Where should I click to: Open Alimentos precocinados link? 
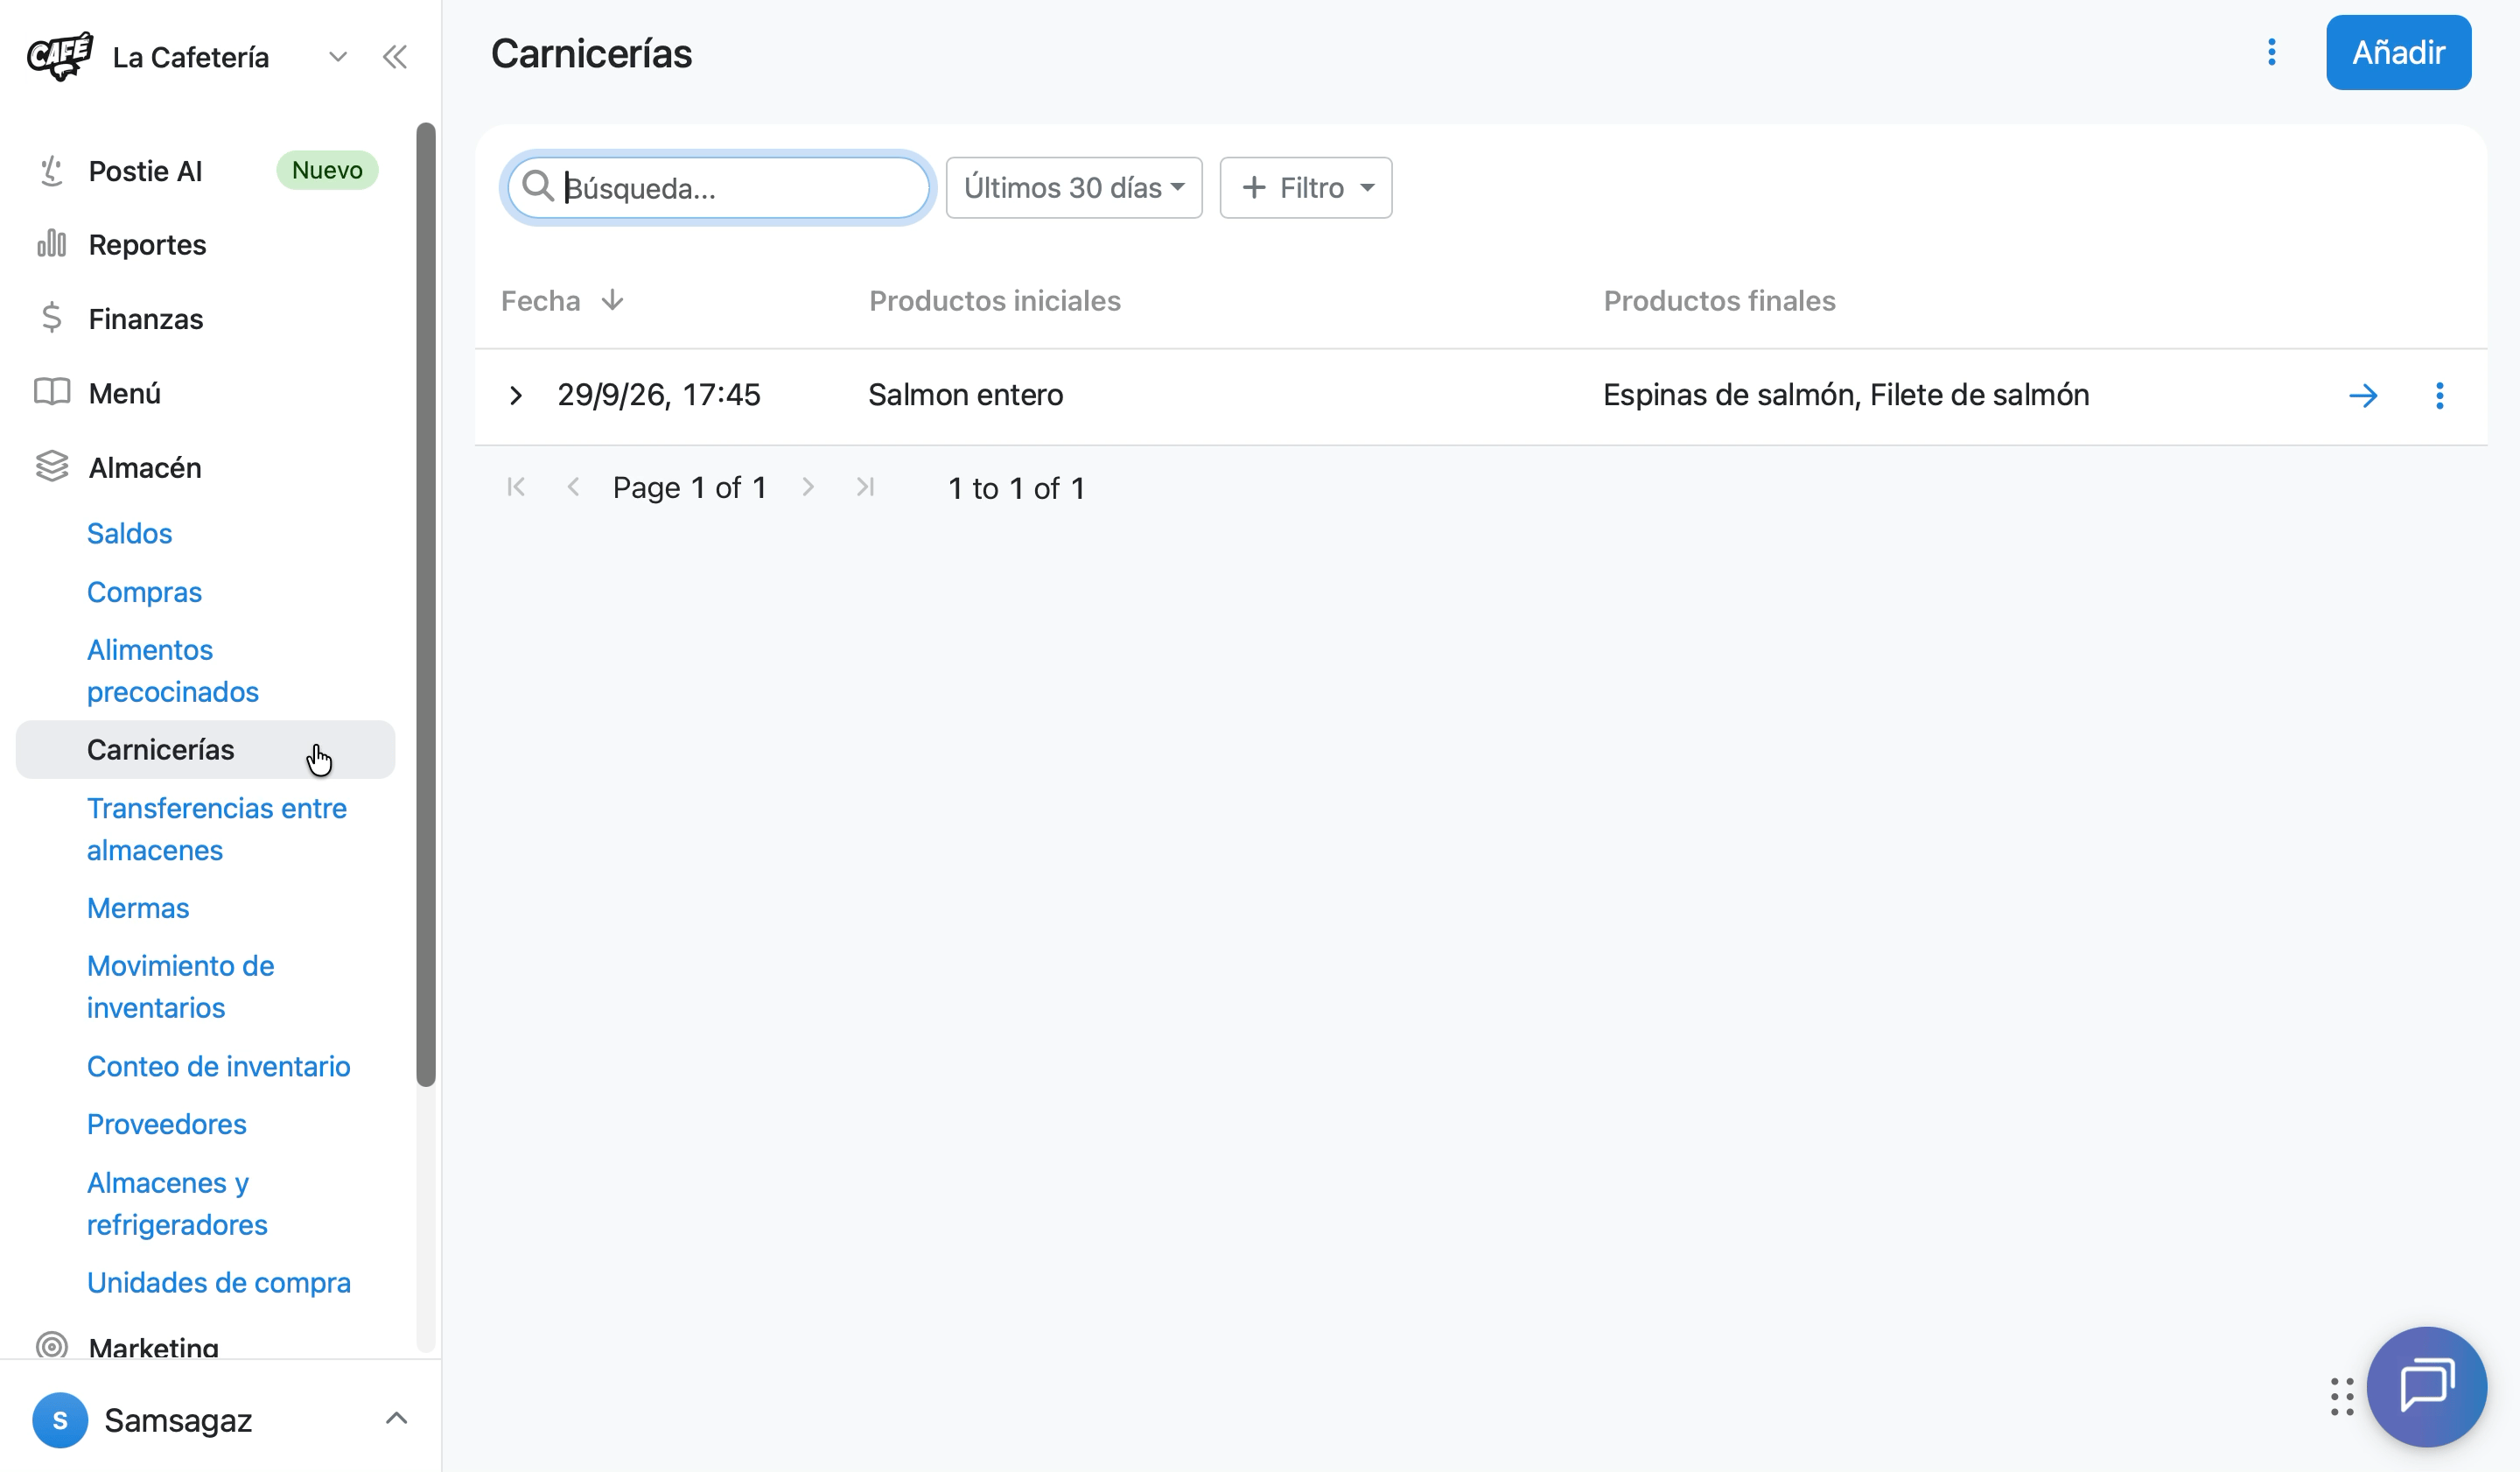click(x=172, y=670)
